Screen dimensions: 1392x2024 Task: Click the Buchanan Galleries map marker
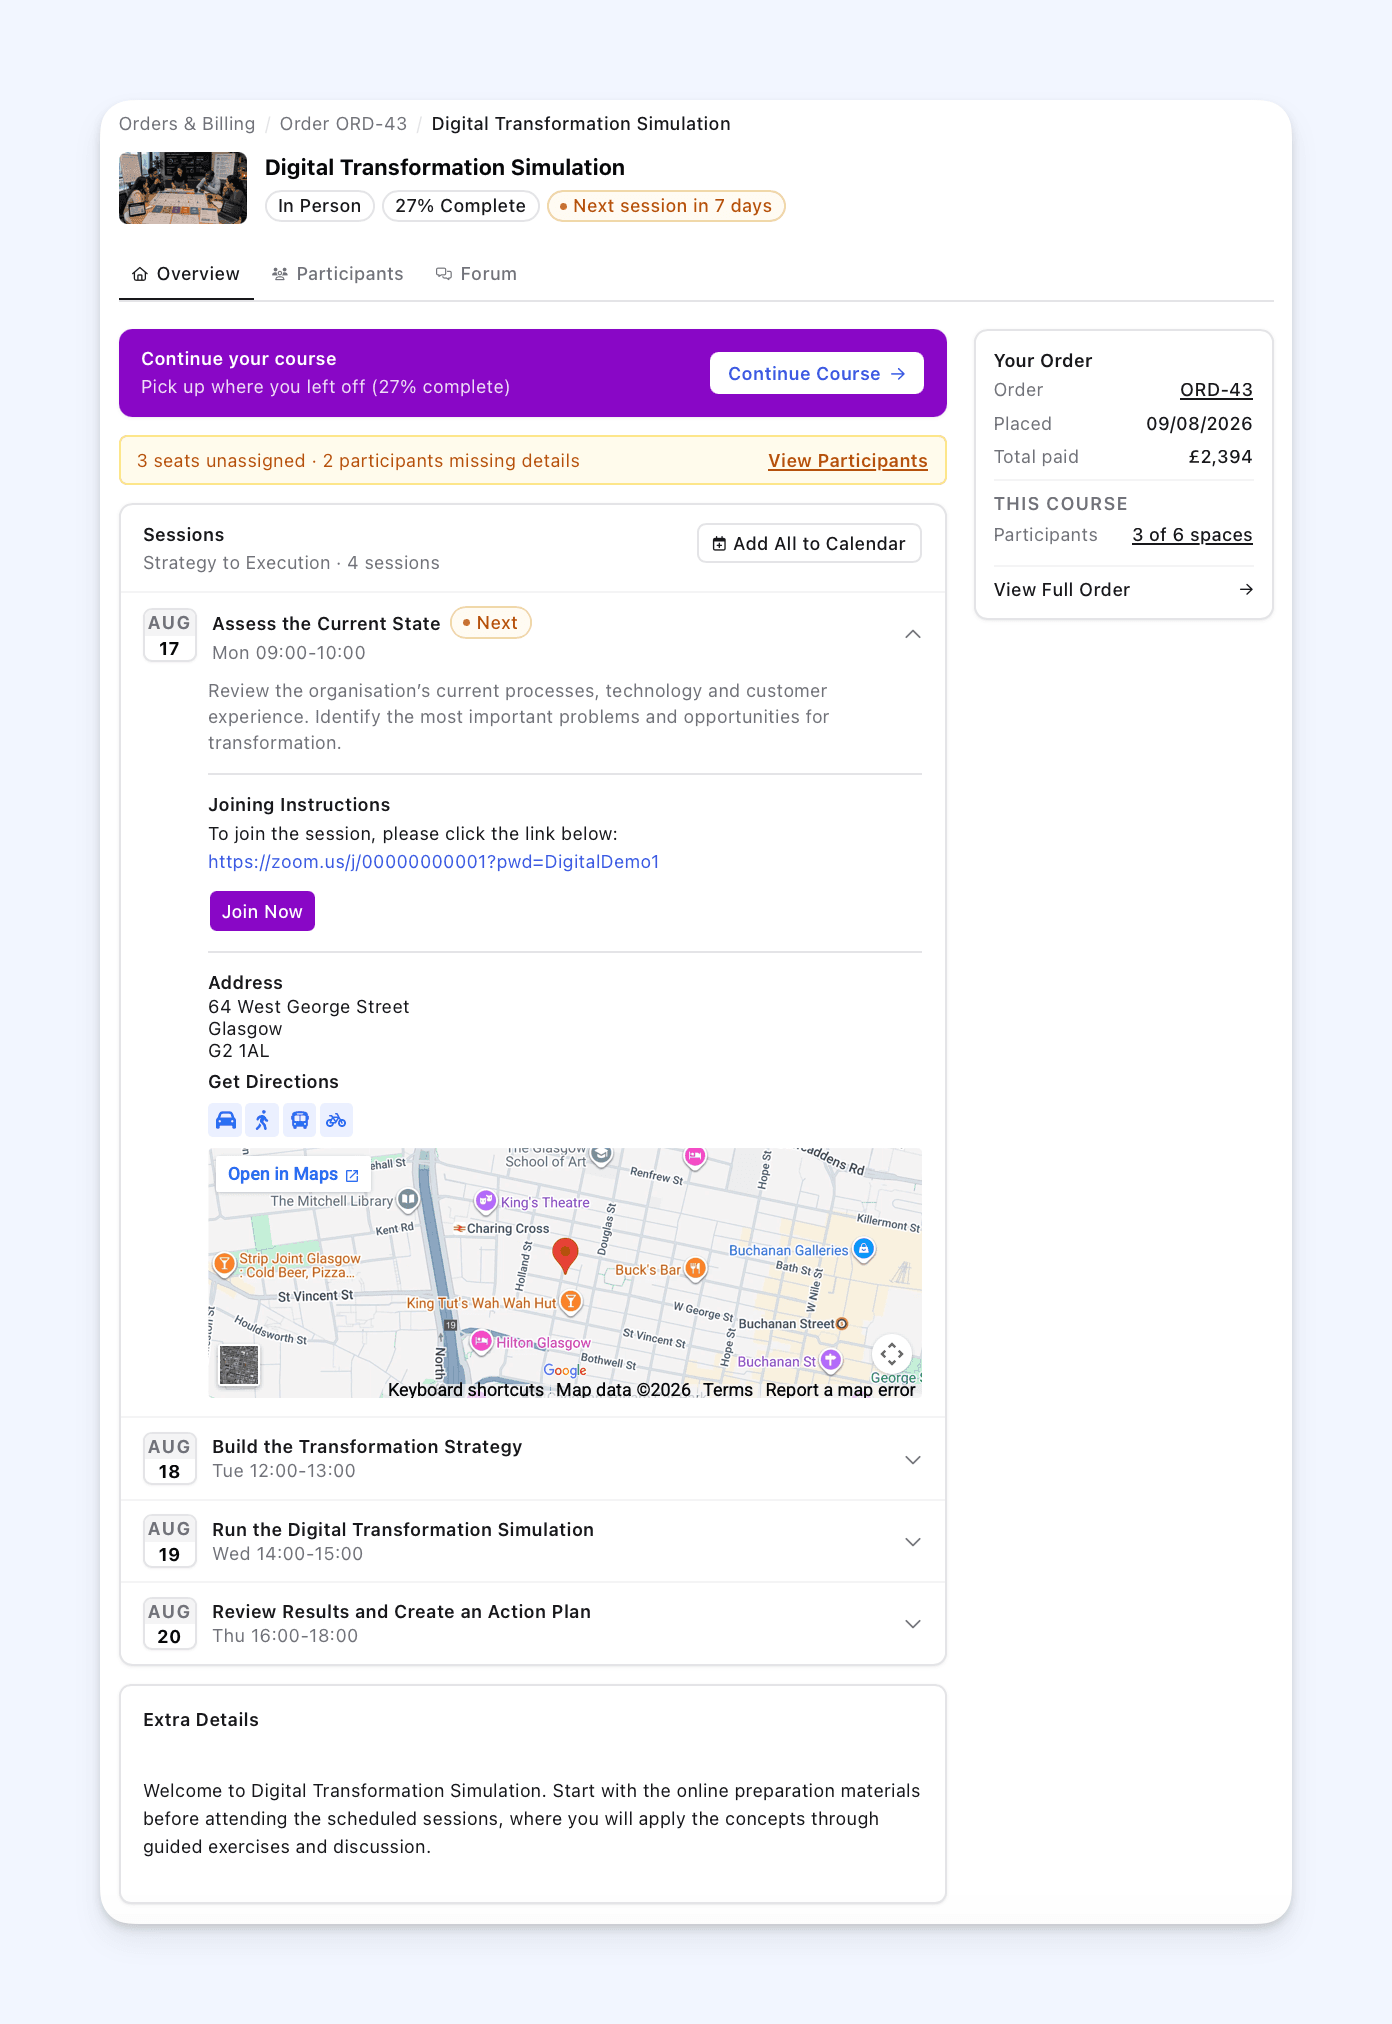[x=864, y=1249]
